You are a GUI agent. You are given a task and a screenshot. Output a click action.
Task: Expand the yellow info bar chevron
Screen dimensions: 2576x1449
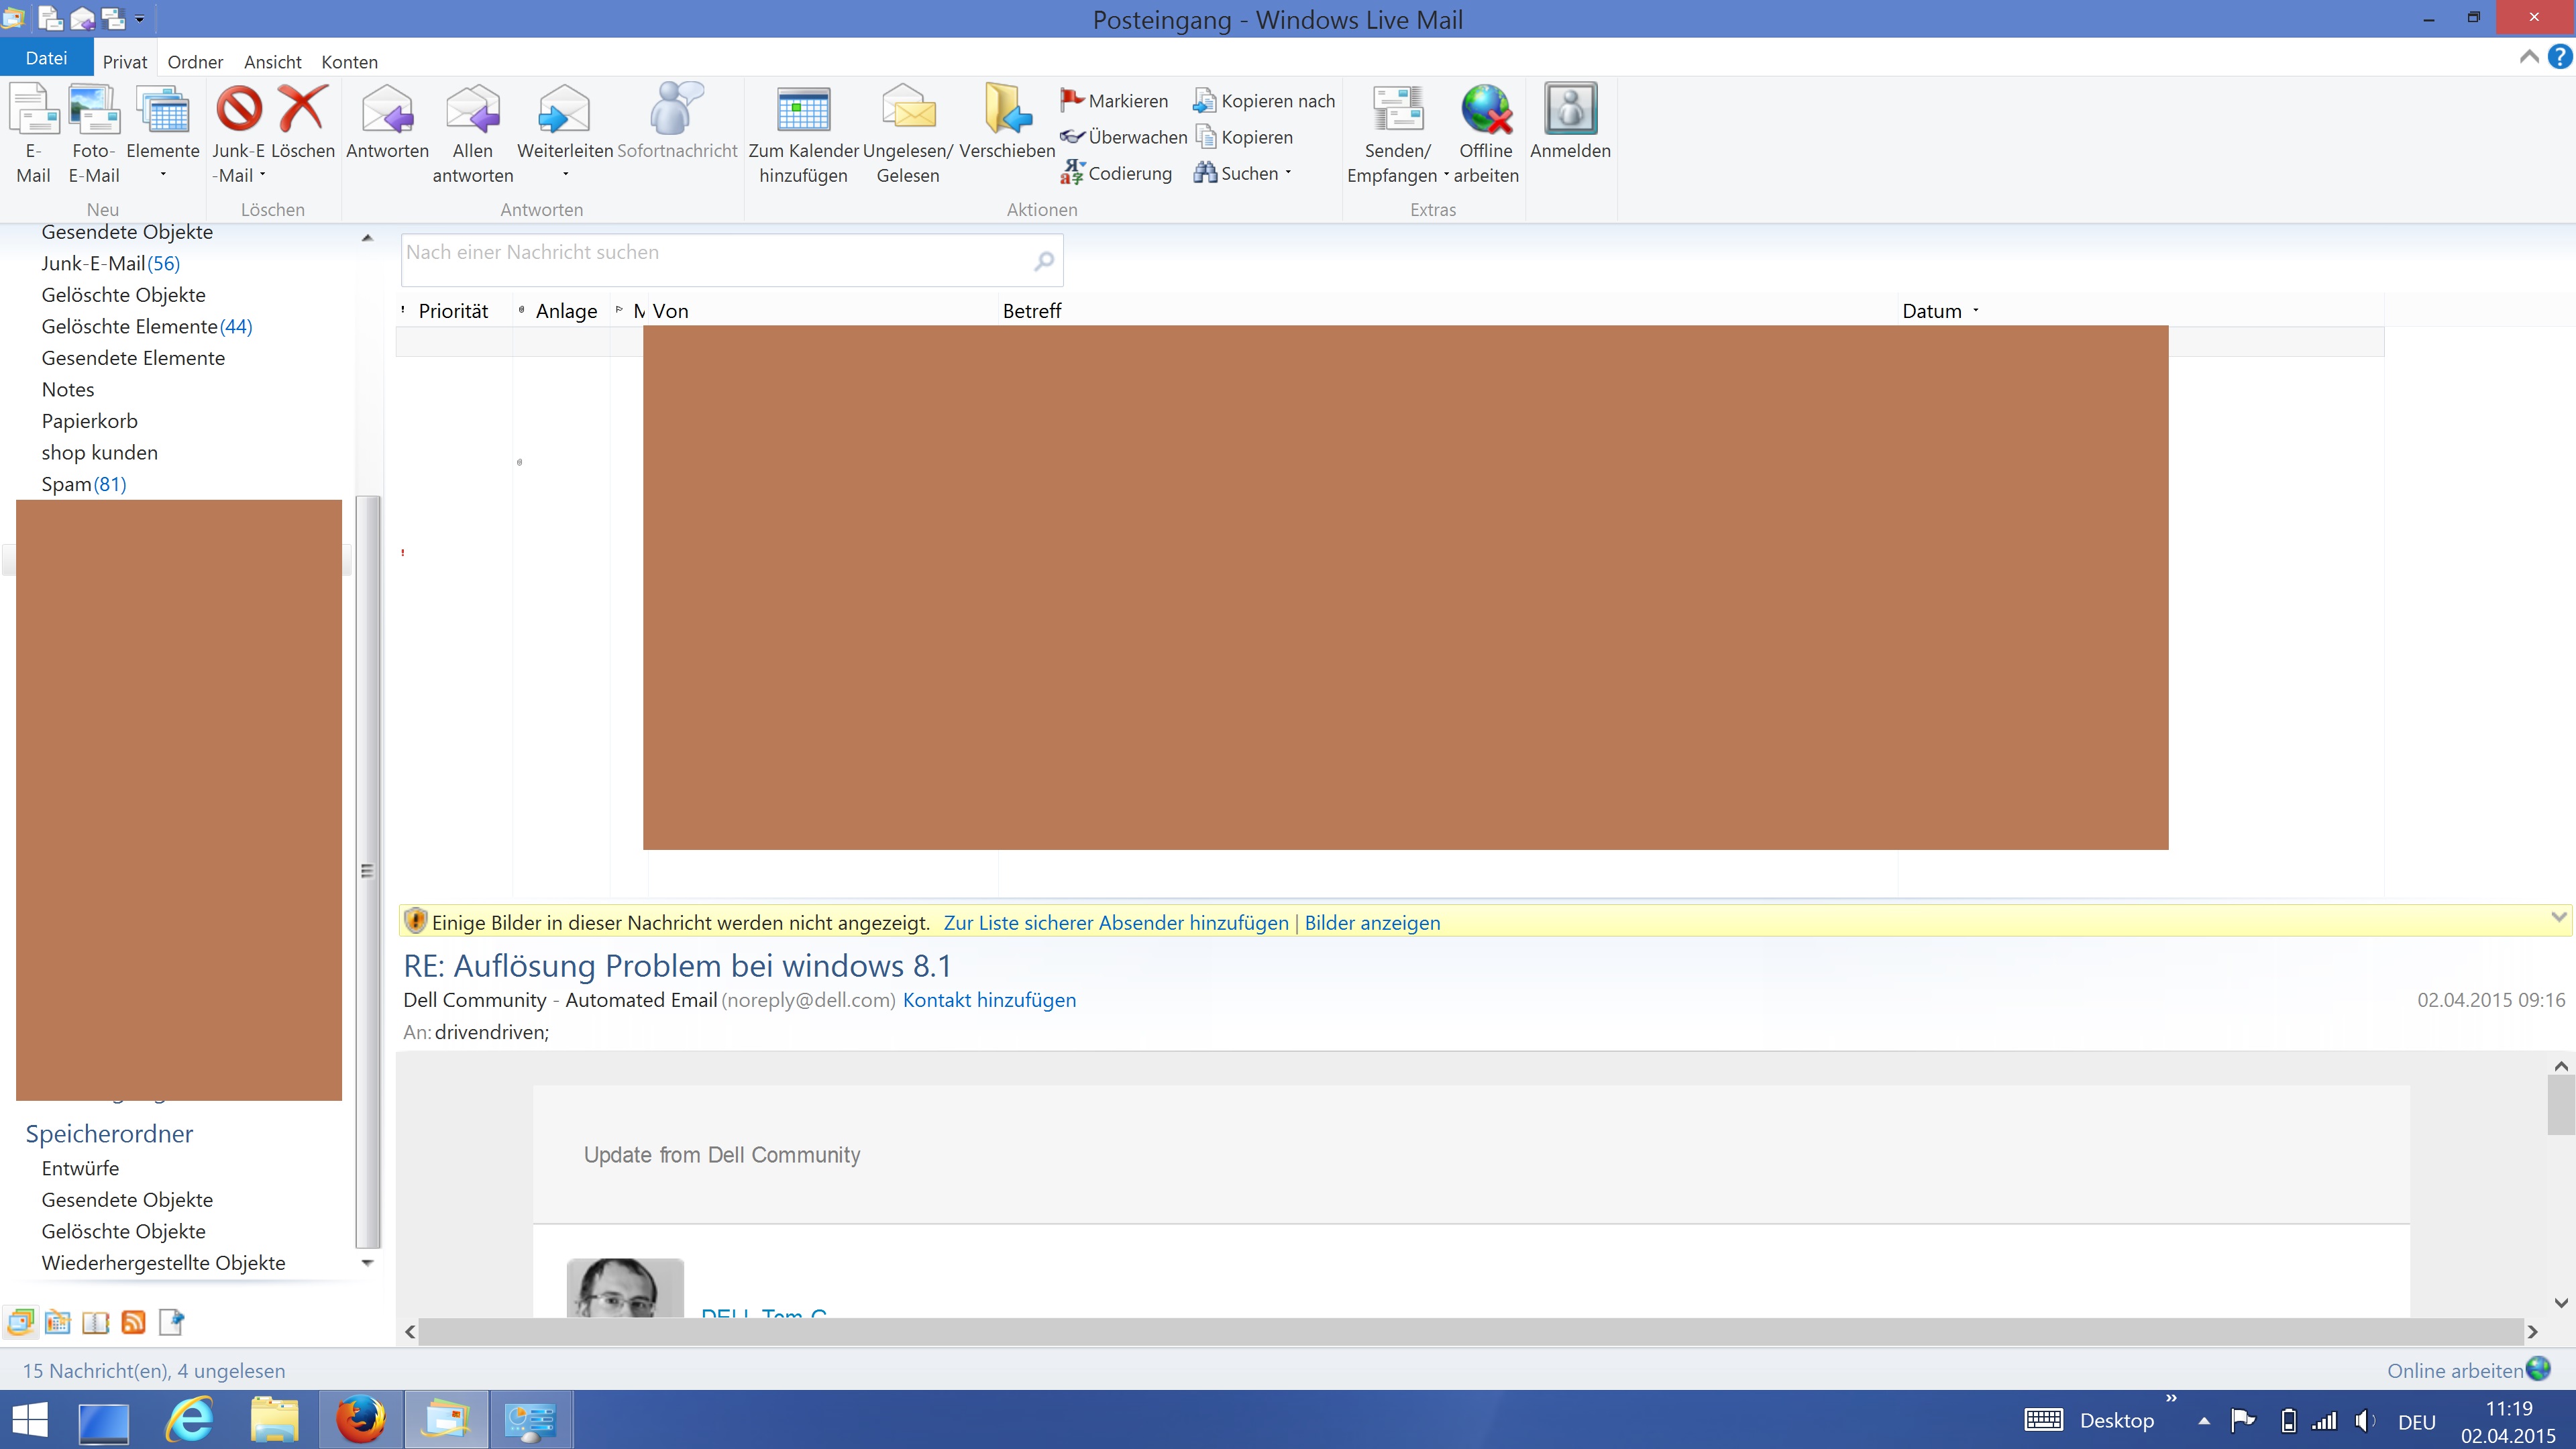pos(2558,917)
